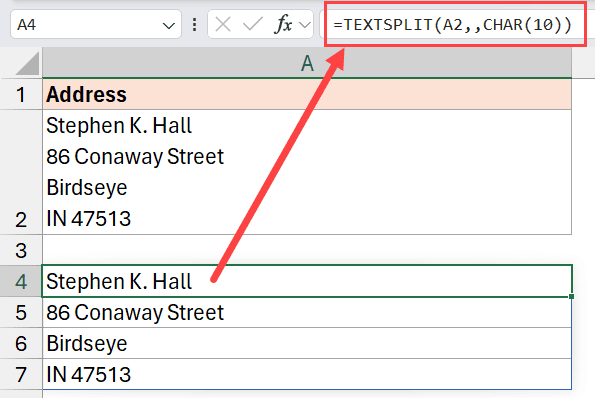
Task: Select row 3 header
Action: tap(21, 250)
